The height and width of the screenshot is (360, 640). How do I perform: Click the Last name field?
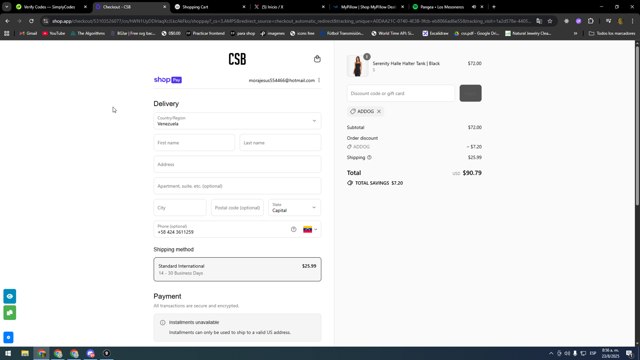(x=280, y=143)
